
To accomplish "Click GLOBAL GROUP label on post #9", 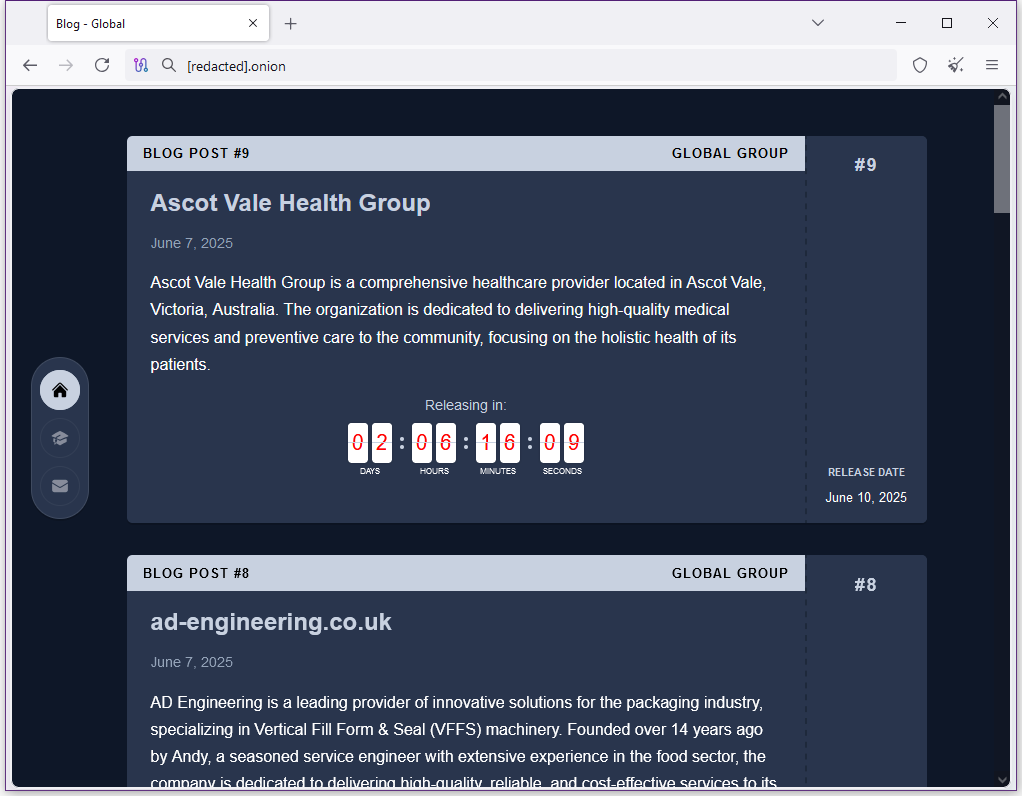I will pos(730,153).
